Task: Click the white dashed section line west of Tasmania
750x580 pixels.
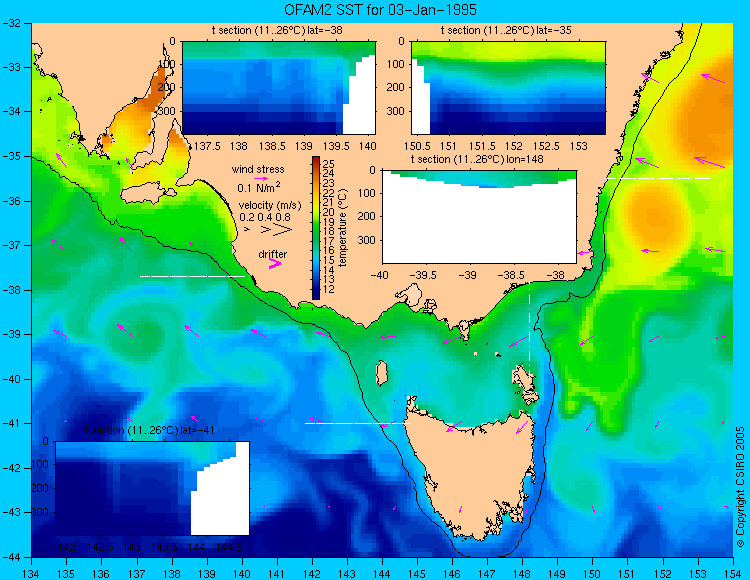Action: click(x=357, y=423)
